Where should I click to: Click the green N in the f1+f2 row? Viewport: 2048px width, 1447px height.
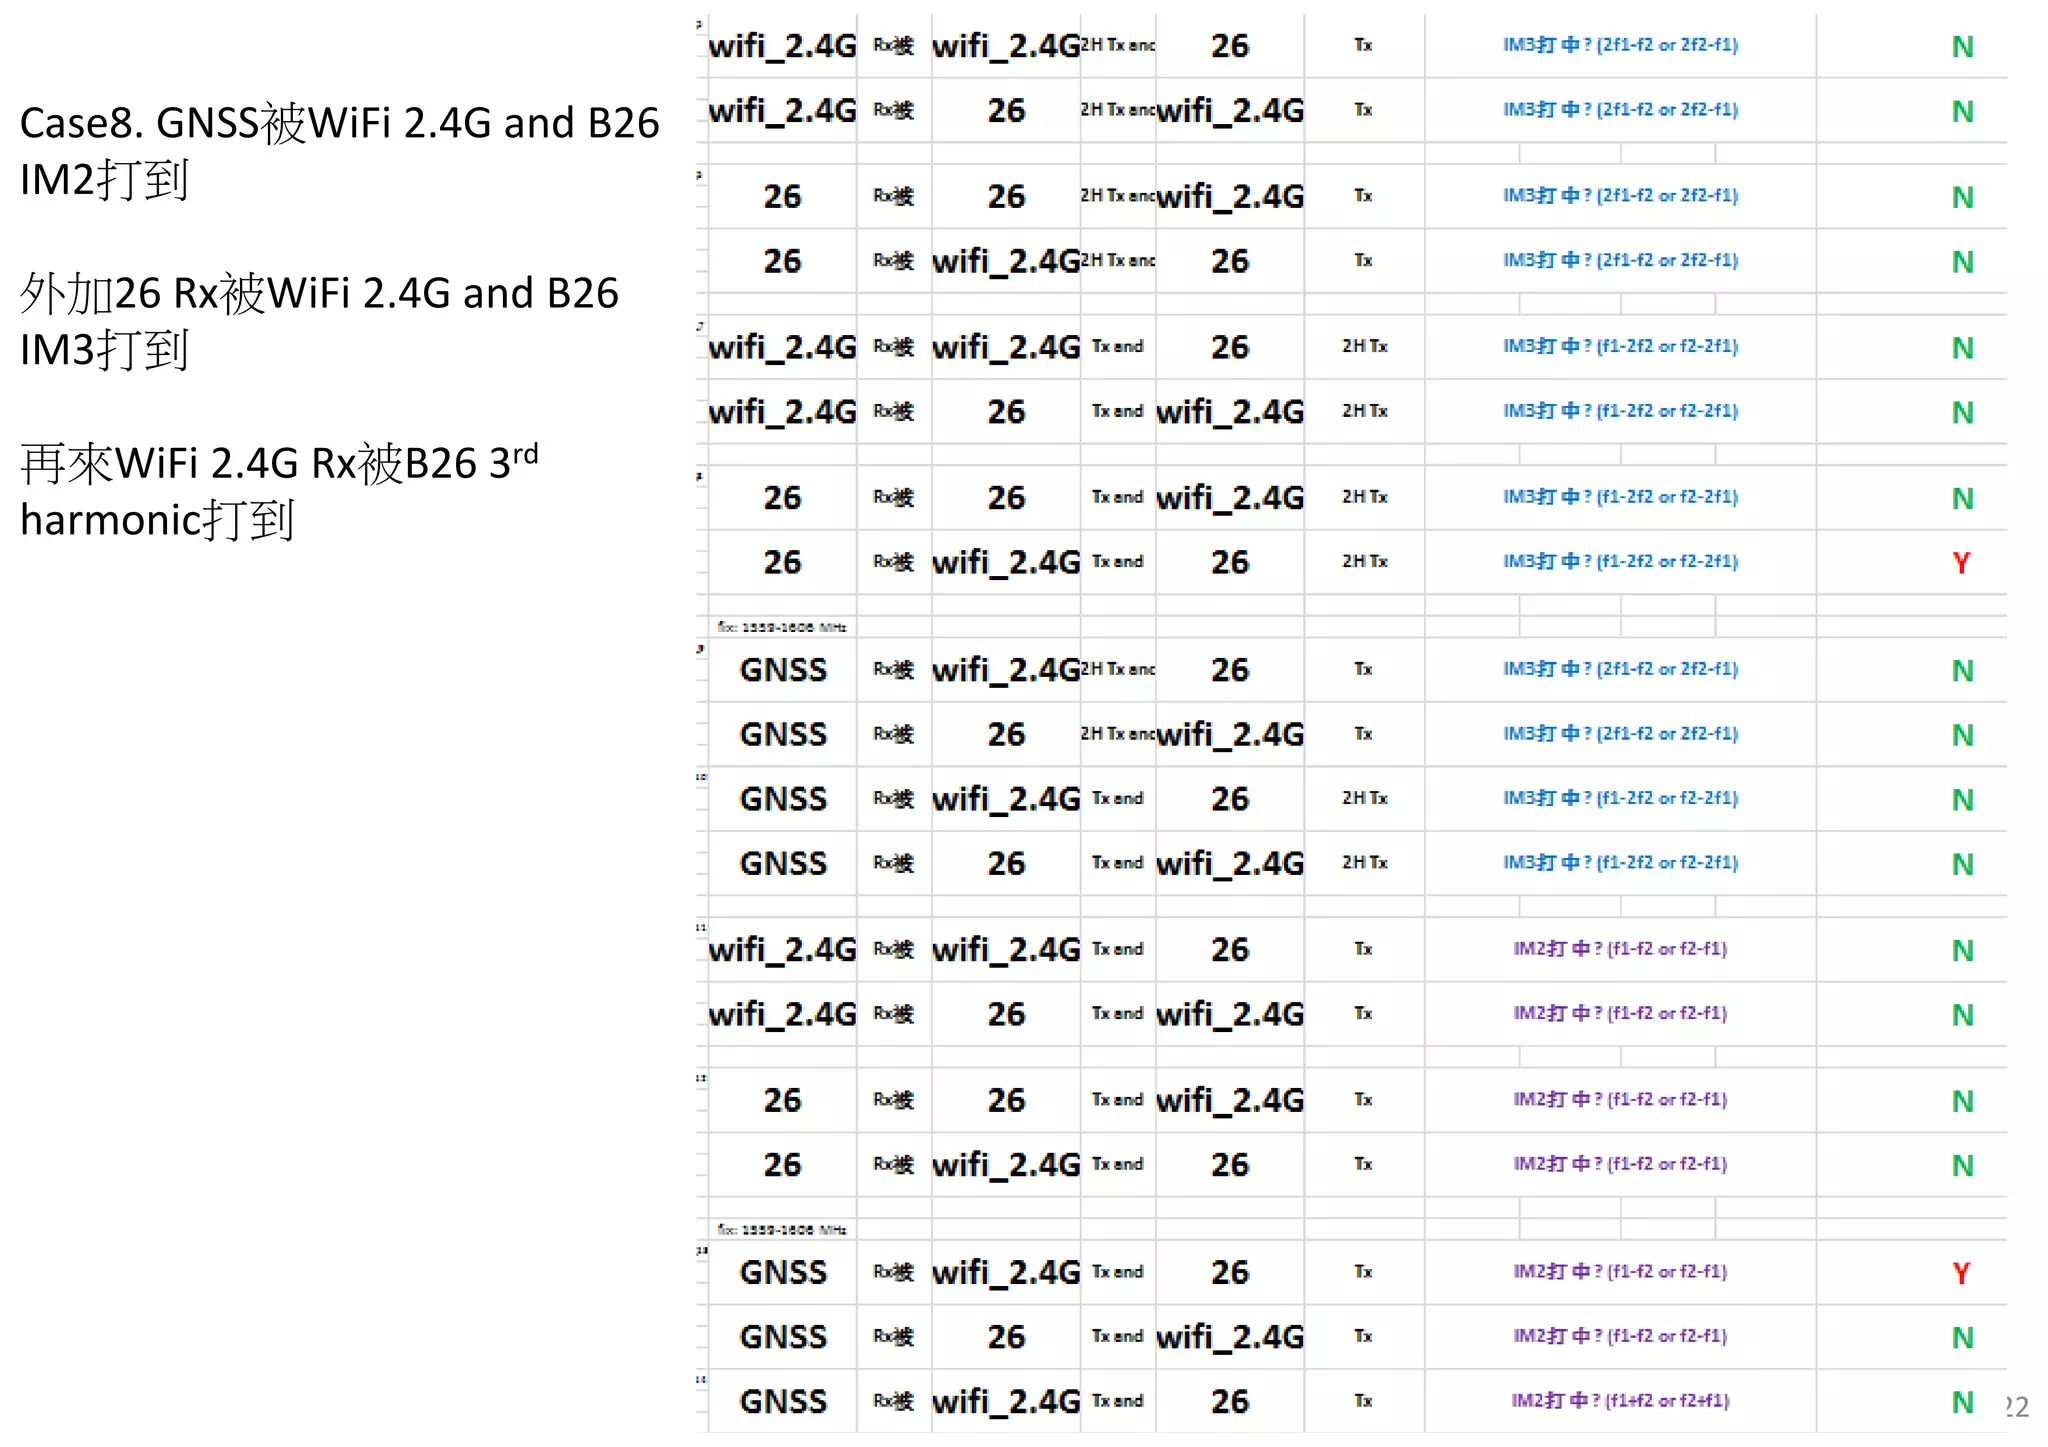[1962, 1402]
